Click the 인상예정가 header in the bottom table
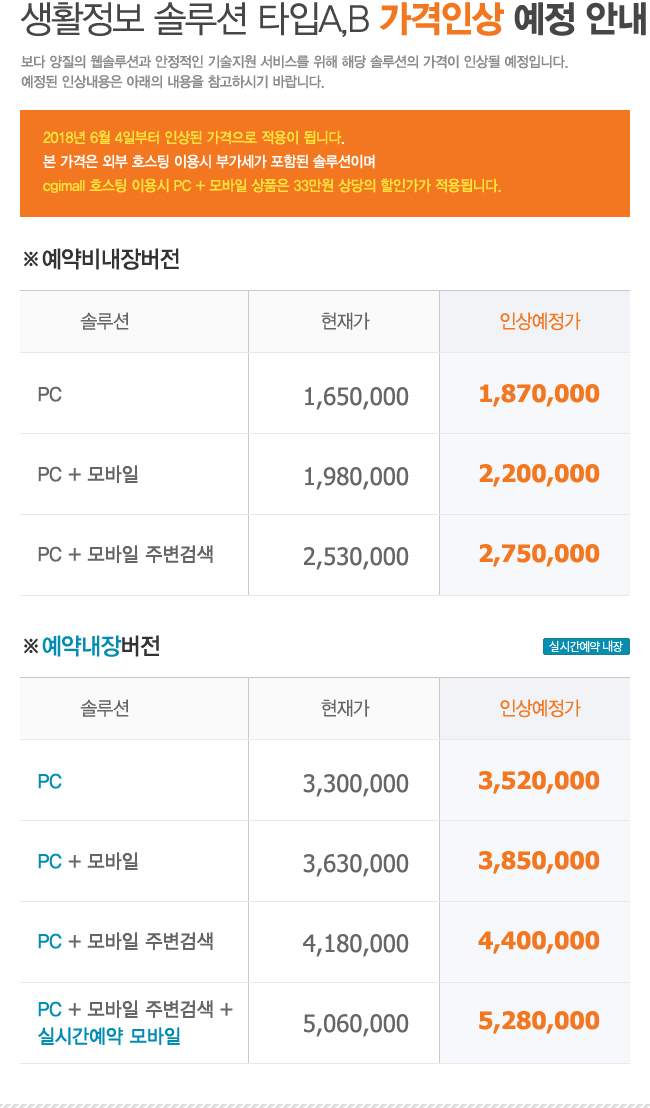Screen dimensions: 650x1108 tap(540, 709)
